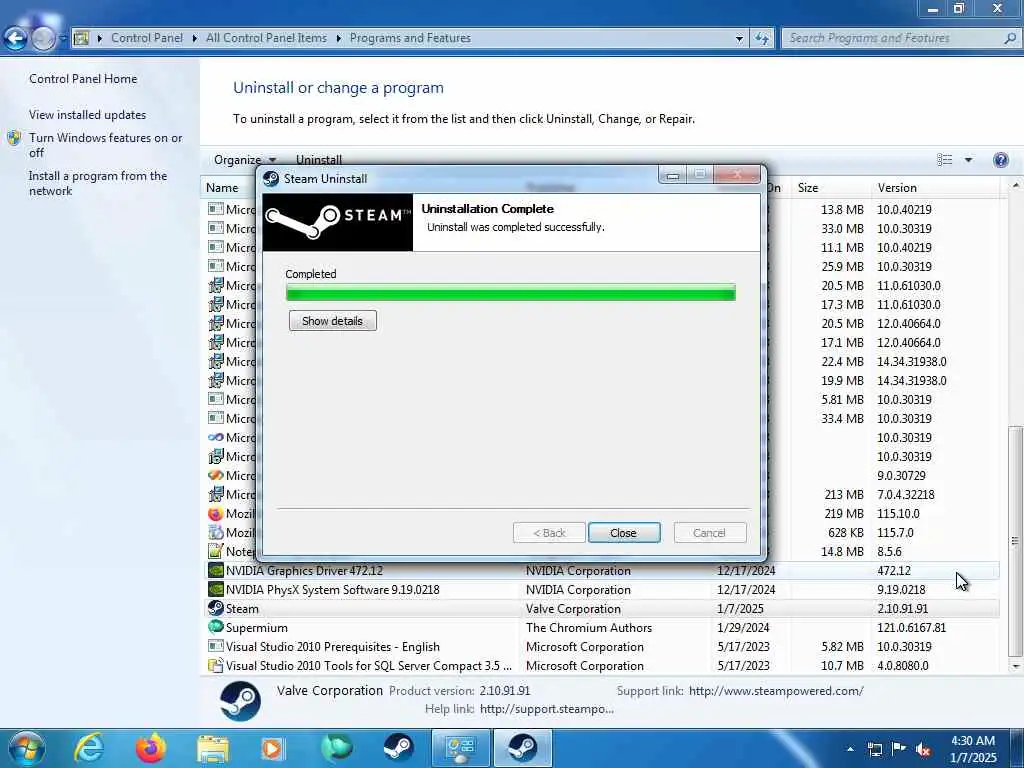The width and height of the screenshot is (1024, 768).
Task: Open Action Center flag icon
Action: 899,749
